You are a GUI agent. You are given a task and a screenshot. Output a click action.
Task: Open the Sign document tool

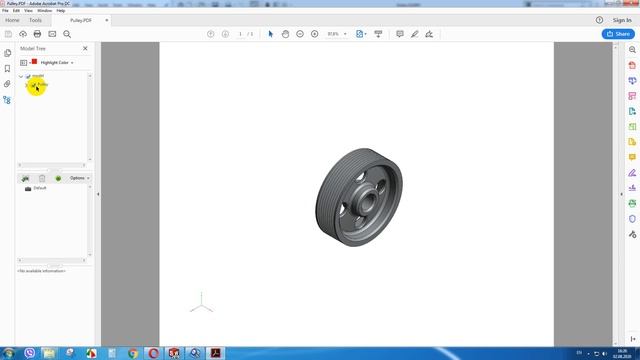(429, 34)
